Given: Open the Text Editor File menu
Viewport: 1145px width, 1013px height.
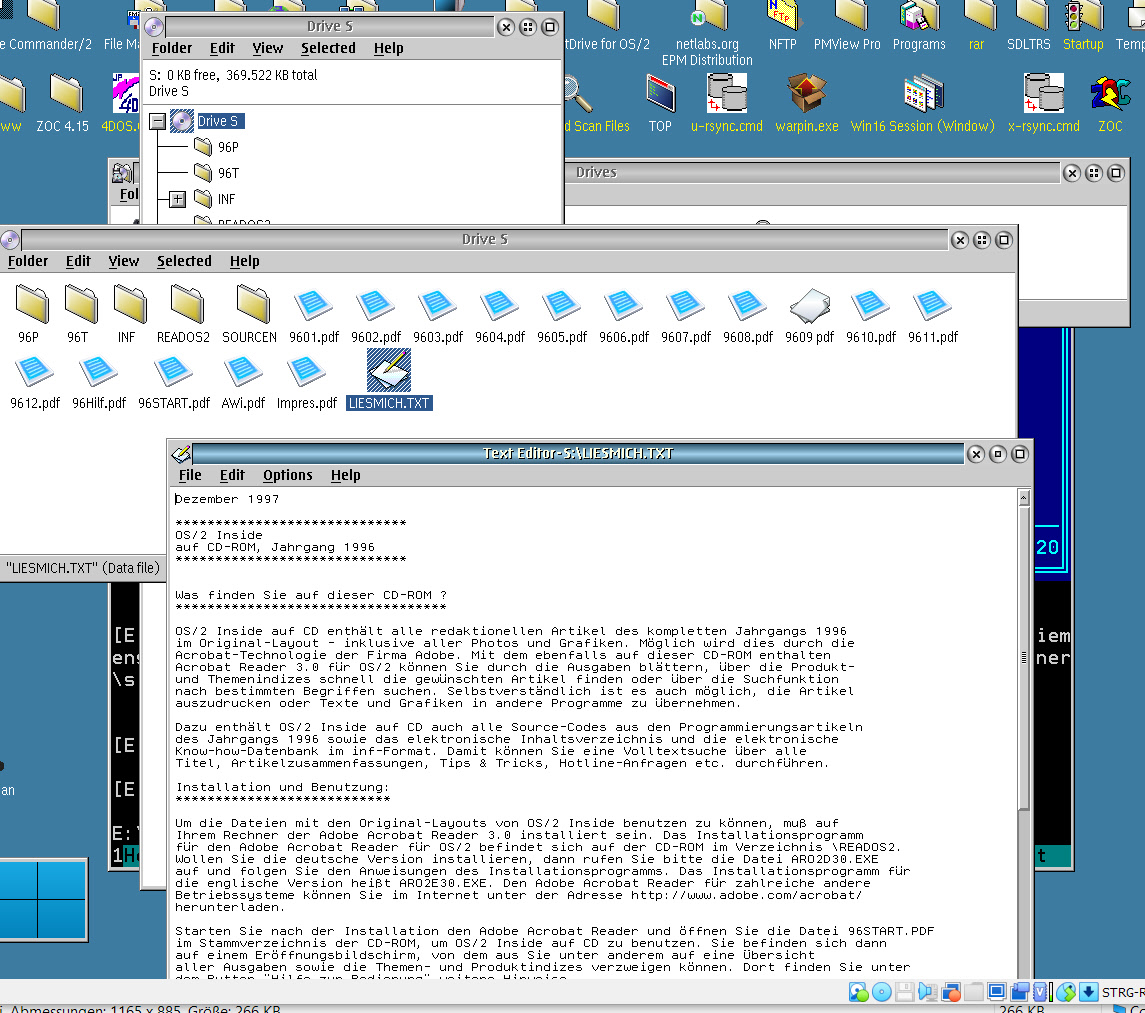Looking at the screenshot, I should (x=190, y=475).
